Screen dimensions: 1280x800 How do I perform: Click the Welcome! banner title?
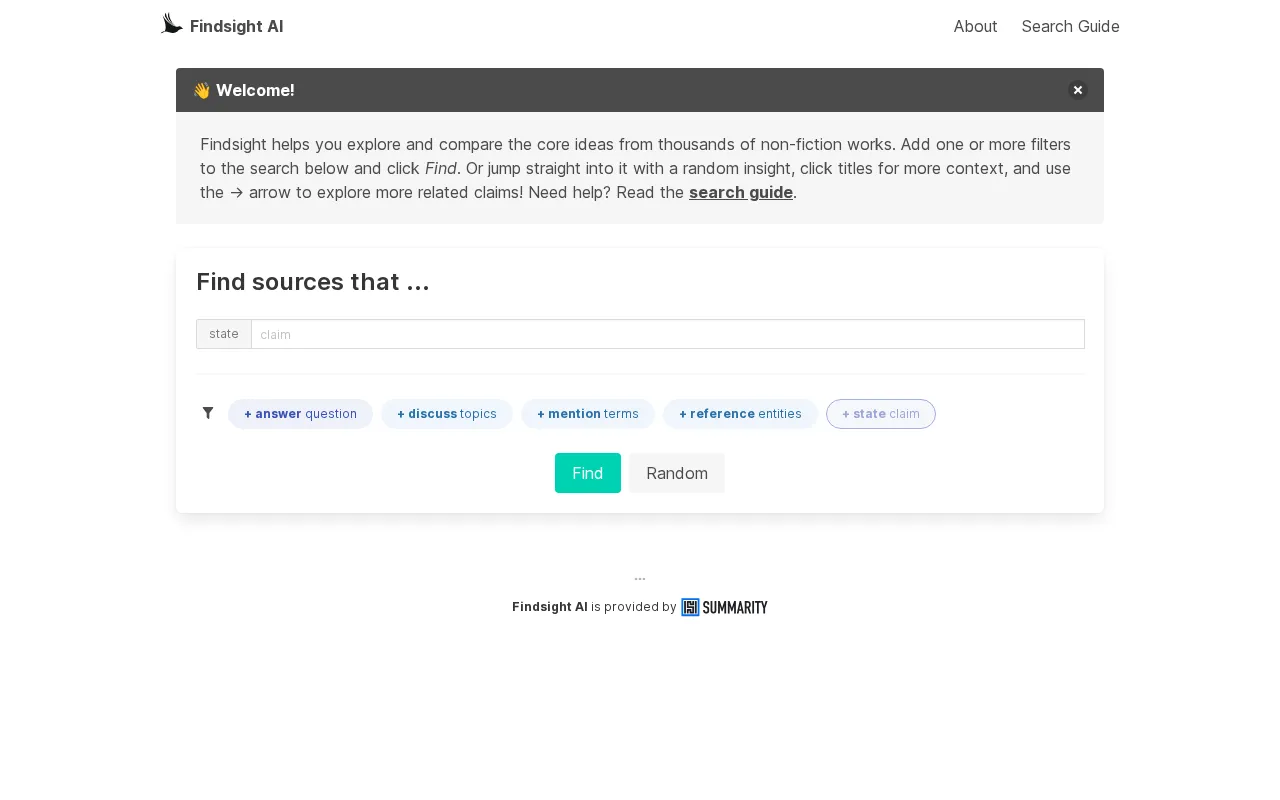tap(244, 90)
